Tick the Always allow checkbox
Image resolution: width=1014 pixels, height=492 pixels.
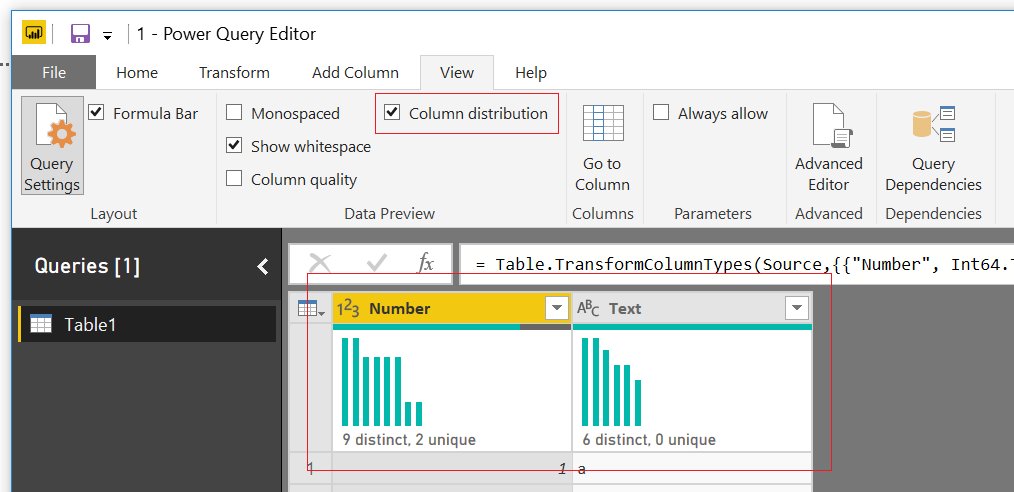[660, 112]
